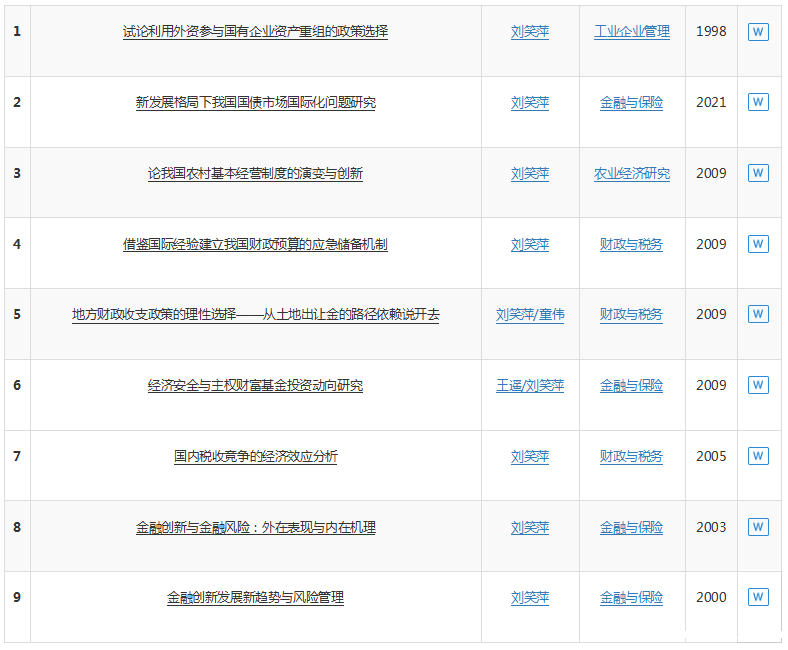Click the W icon for the 1998 article
Viewport: 788px width, 650px height.
pyautogui.click(x=758, y=32)
